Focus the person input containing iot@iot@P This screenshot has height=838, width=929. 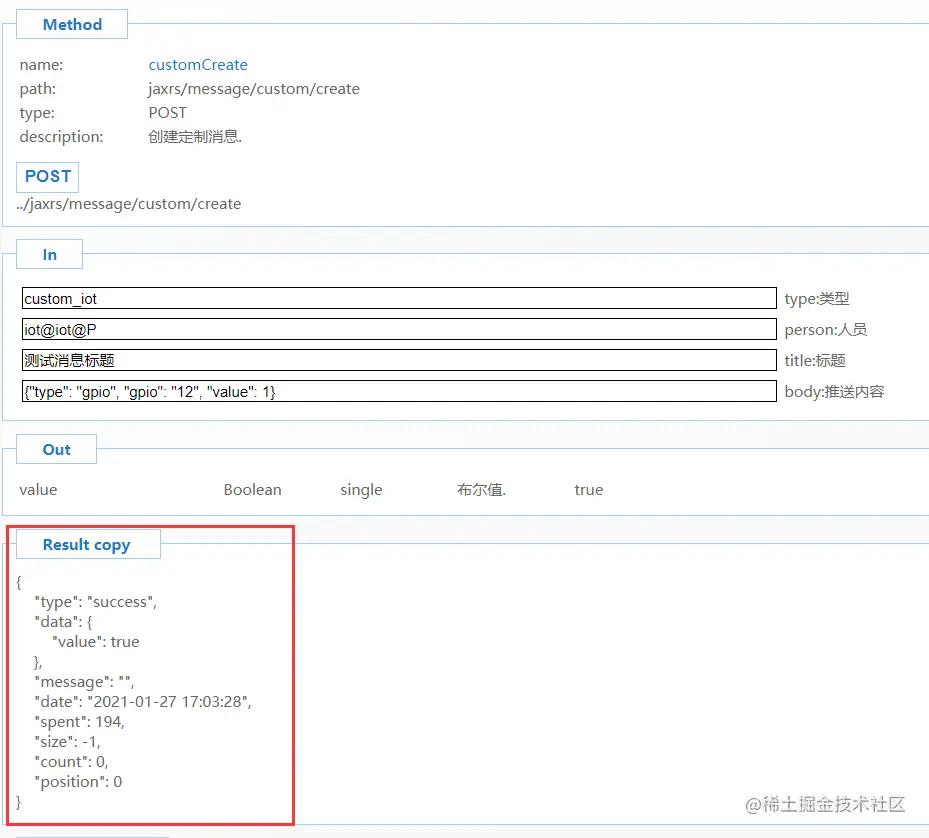(x=399, y=329)
